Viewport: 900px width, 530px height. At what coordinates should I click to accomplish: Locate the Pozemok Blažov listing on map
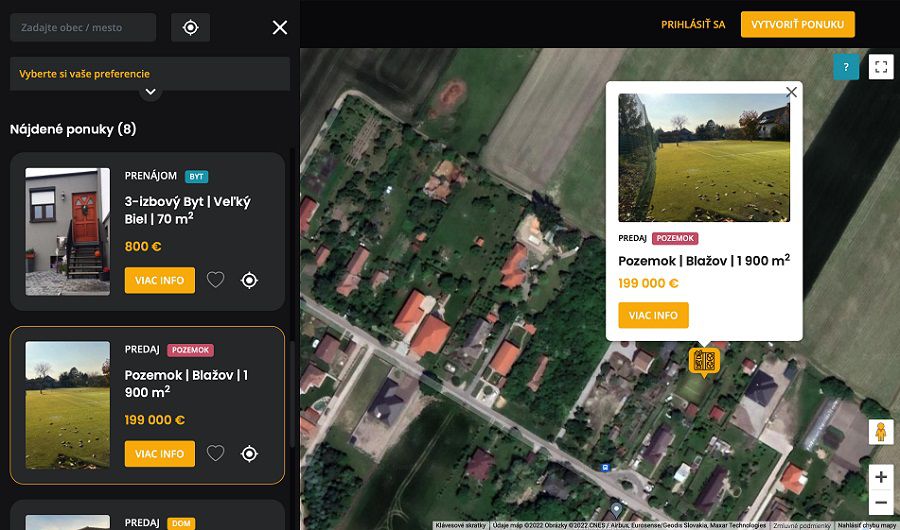click(249, 454)
